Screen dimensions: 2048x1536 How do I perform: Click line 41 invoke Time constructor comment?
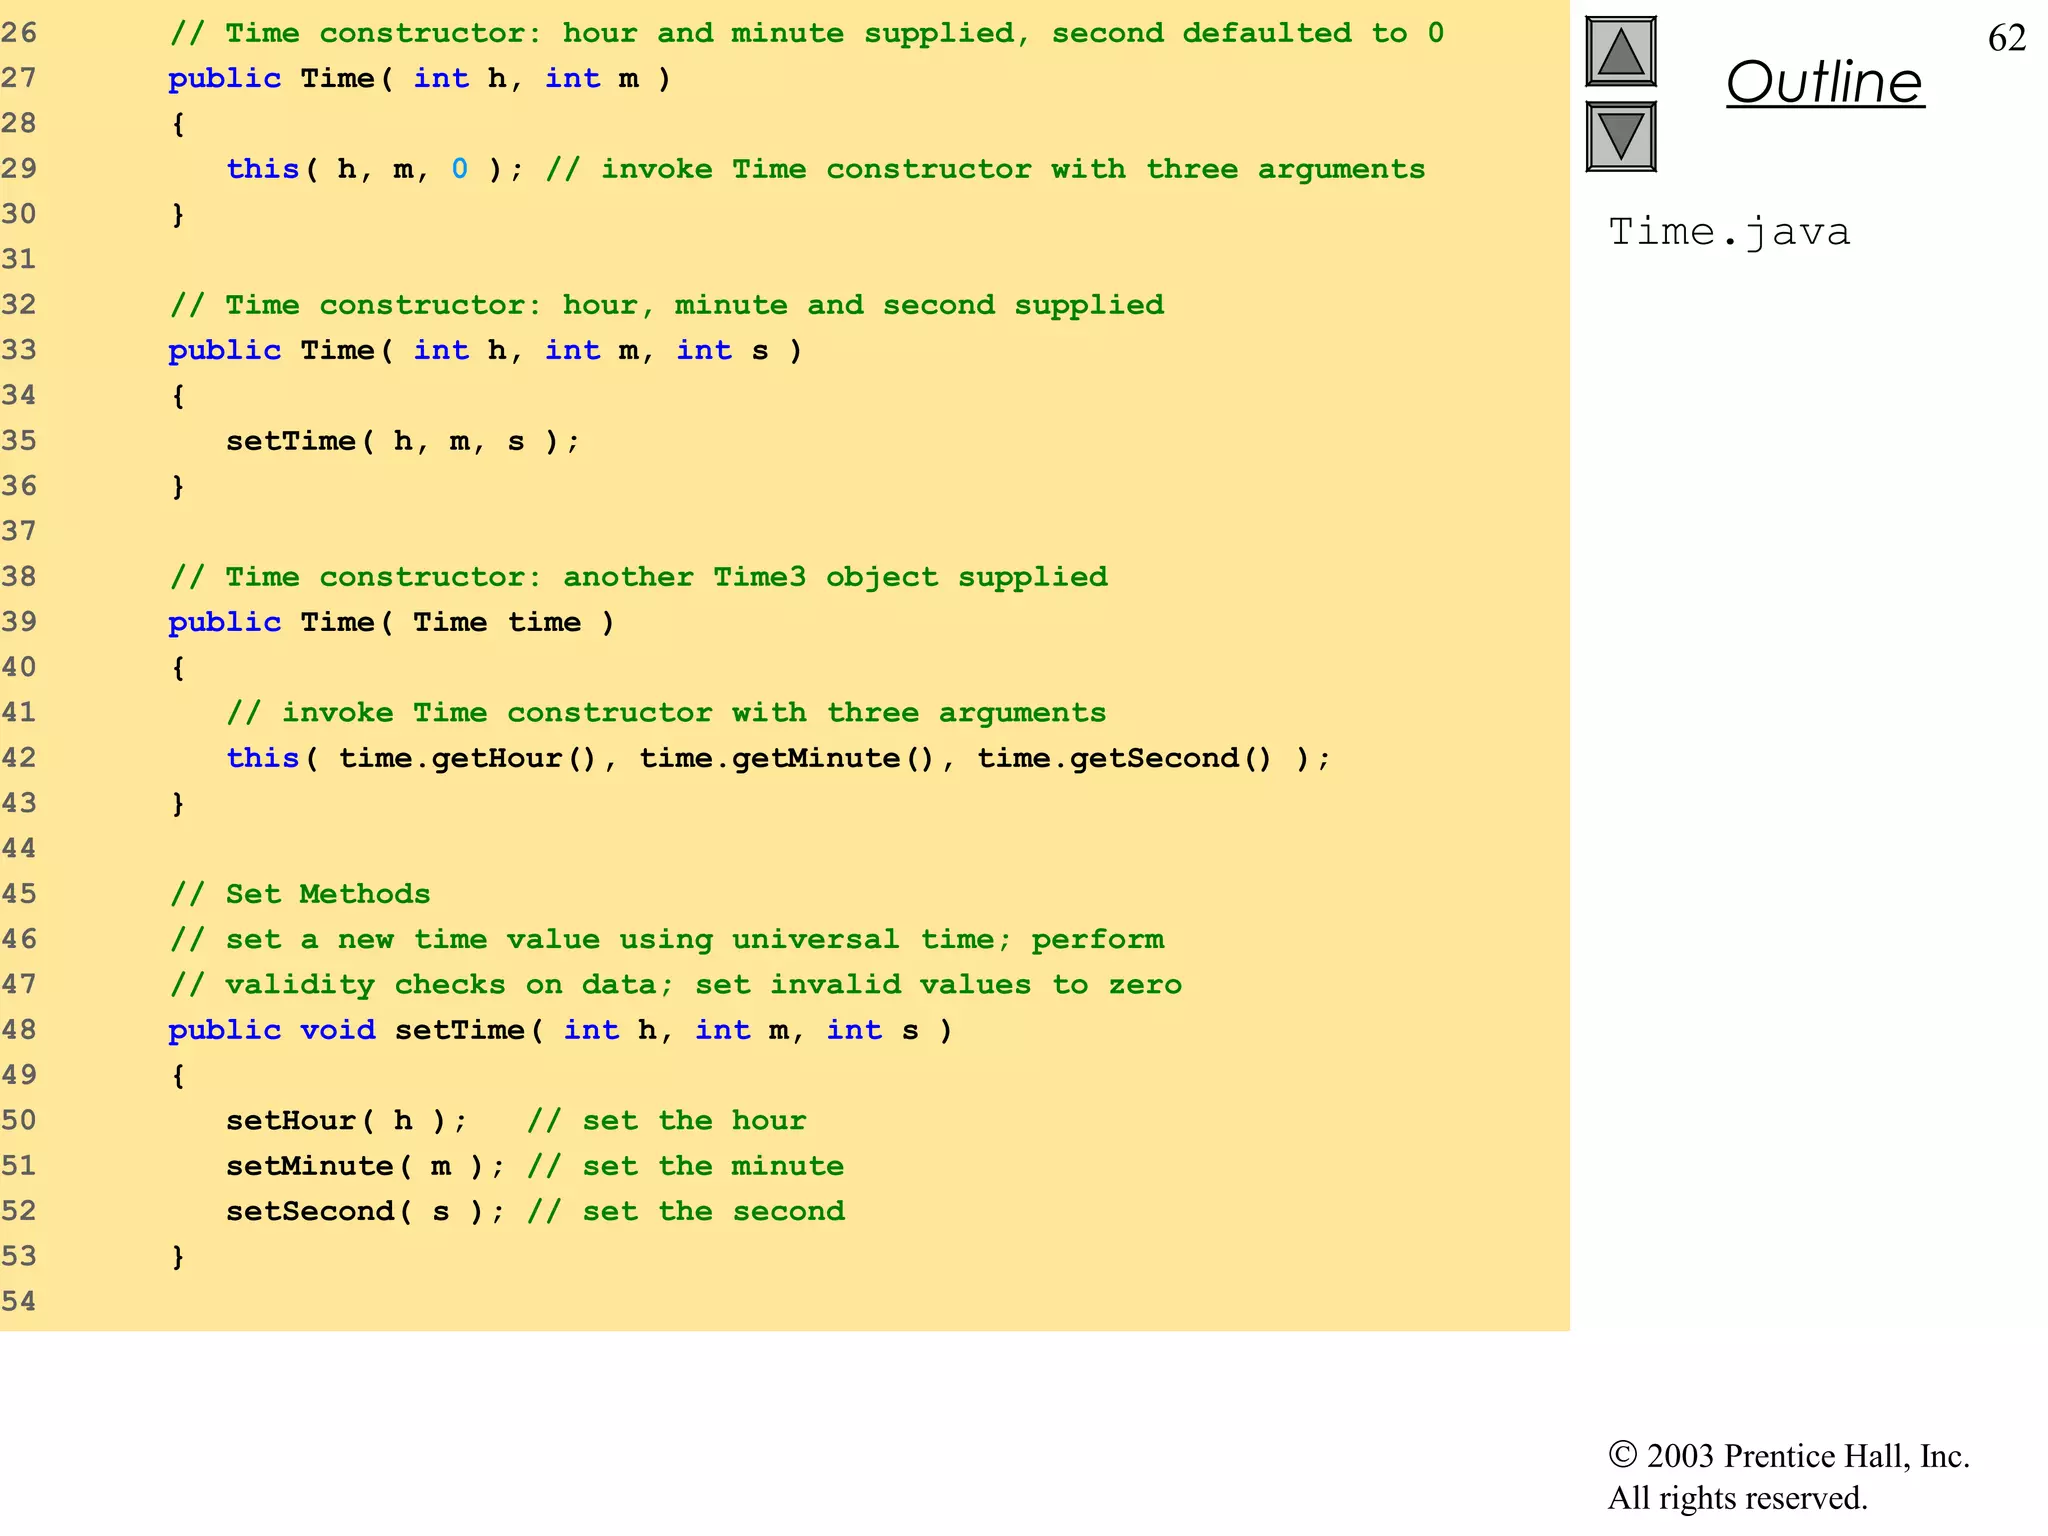pyautogui.click(x=667, y=713)
